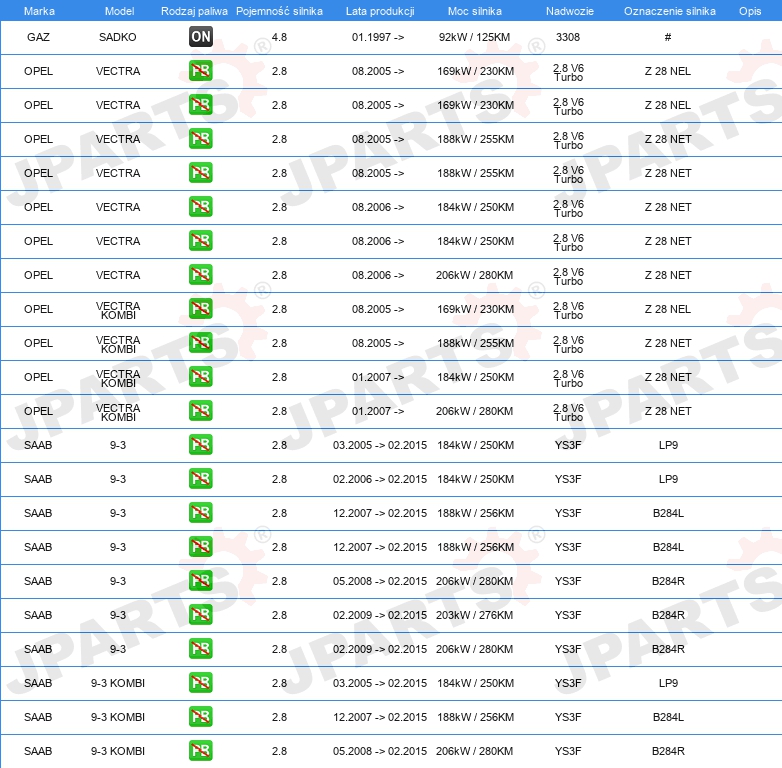Click the petrol icon for SAAB 9-3 203kW row

pyautogui.click(x=200, y=614)
